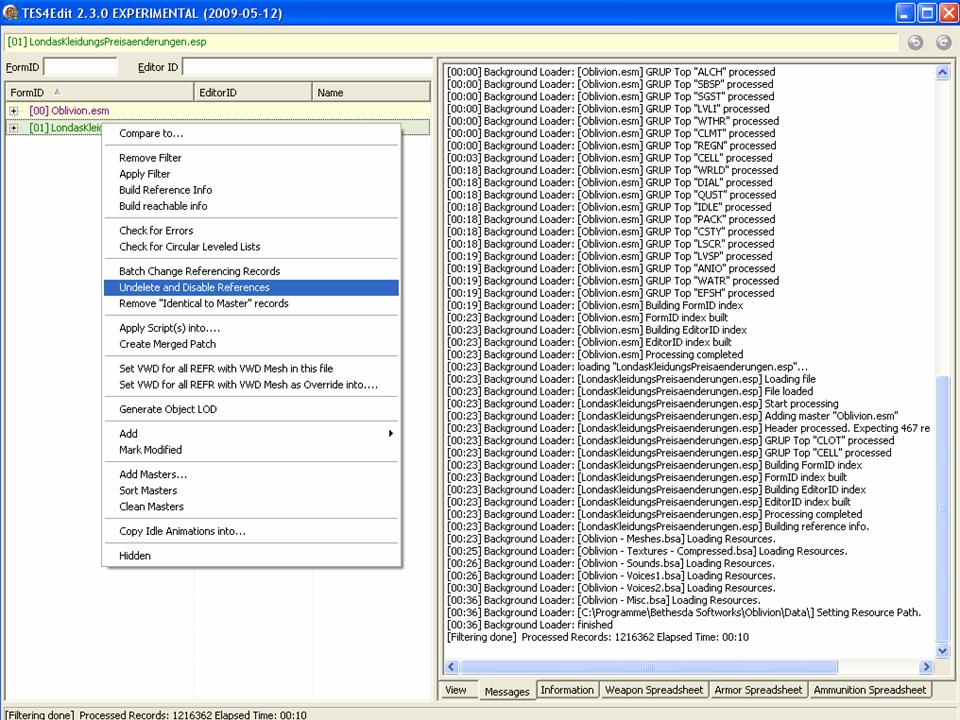960x720 pixels.
Task: Select Clean Masters
Action: coord(251,506)
